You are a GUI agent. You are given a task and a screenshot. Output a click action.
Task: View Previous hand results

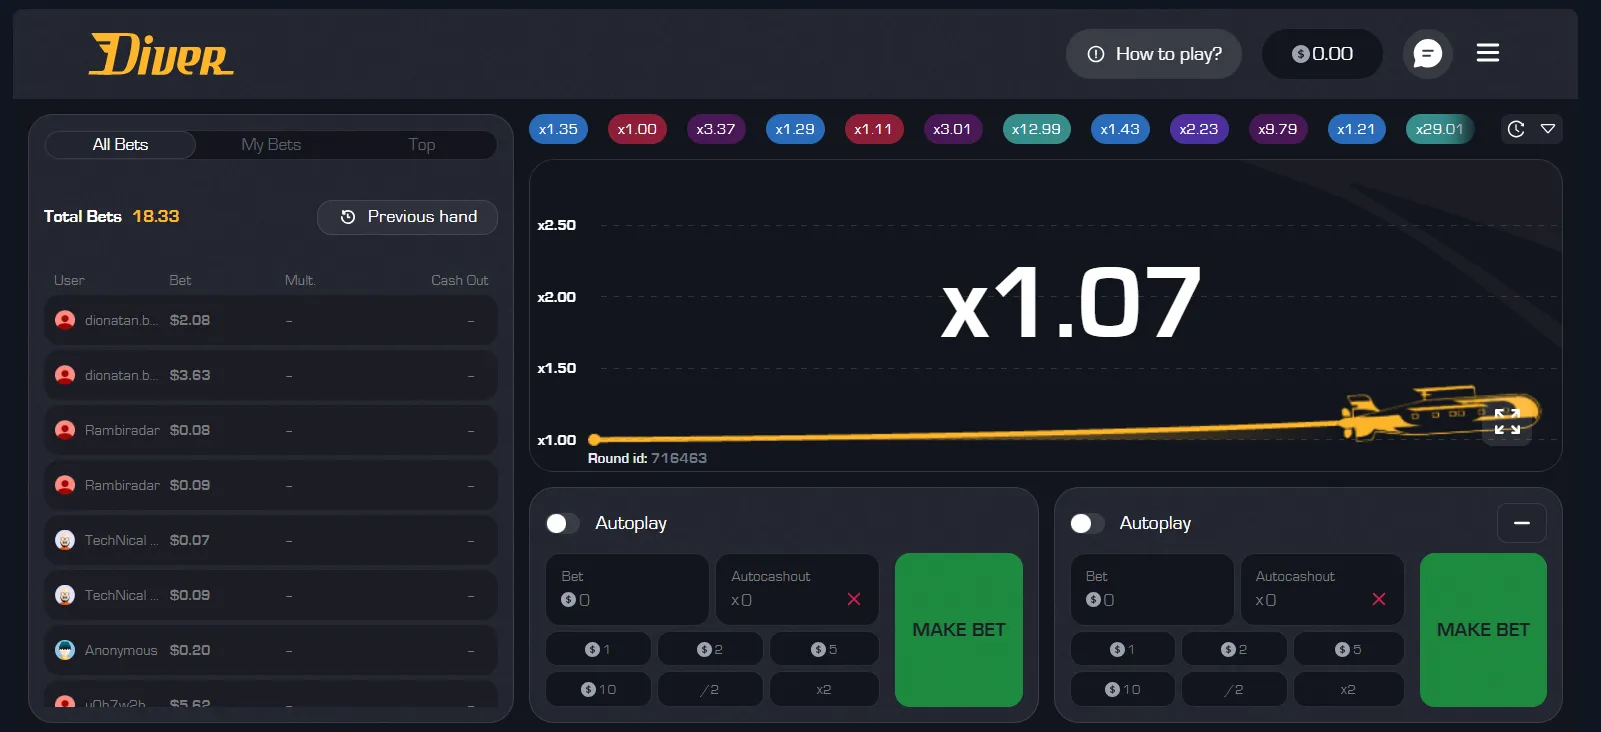(407, 217)
